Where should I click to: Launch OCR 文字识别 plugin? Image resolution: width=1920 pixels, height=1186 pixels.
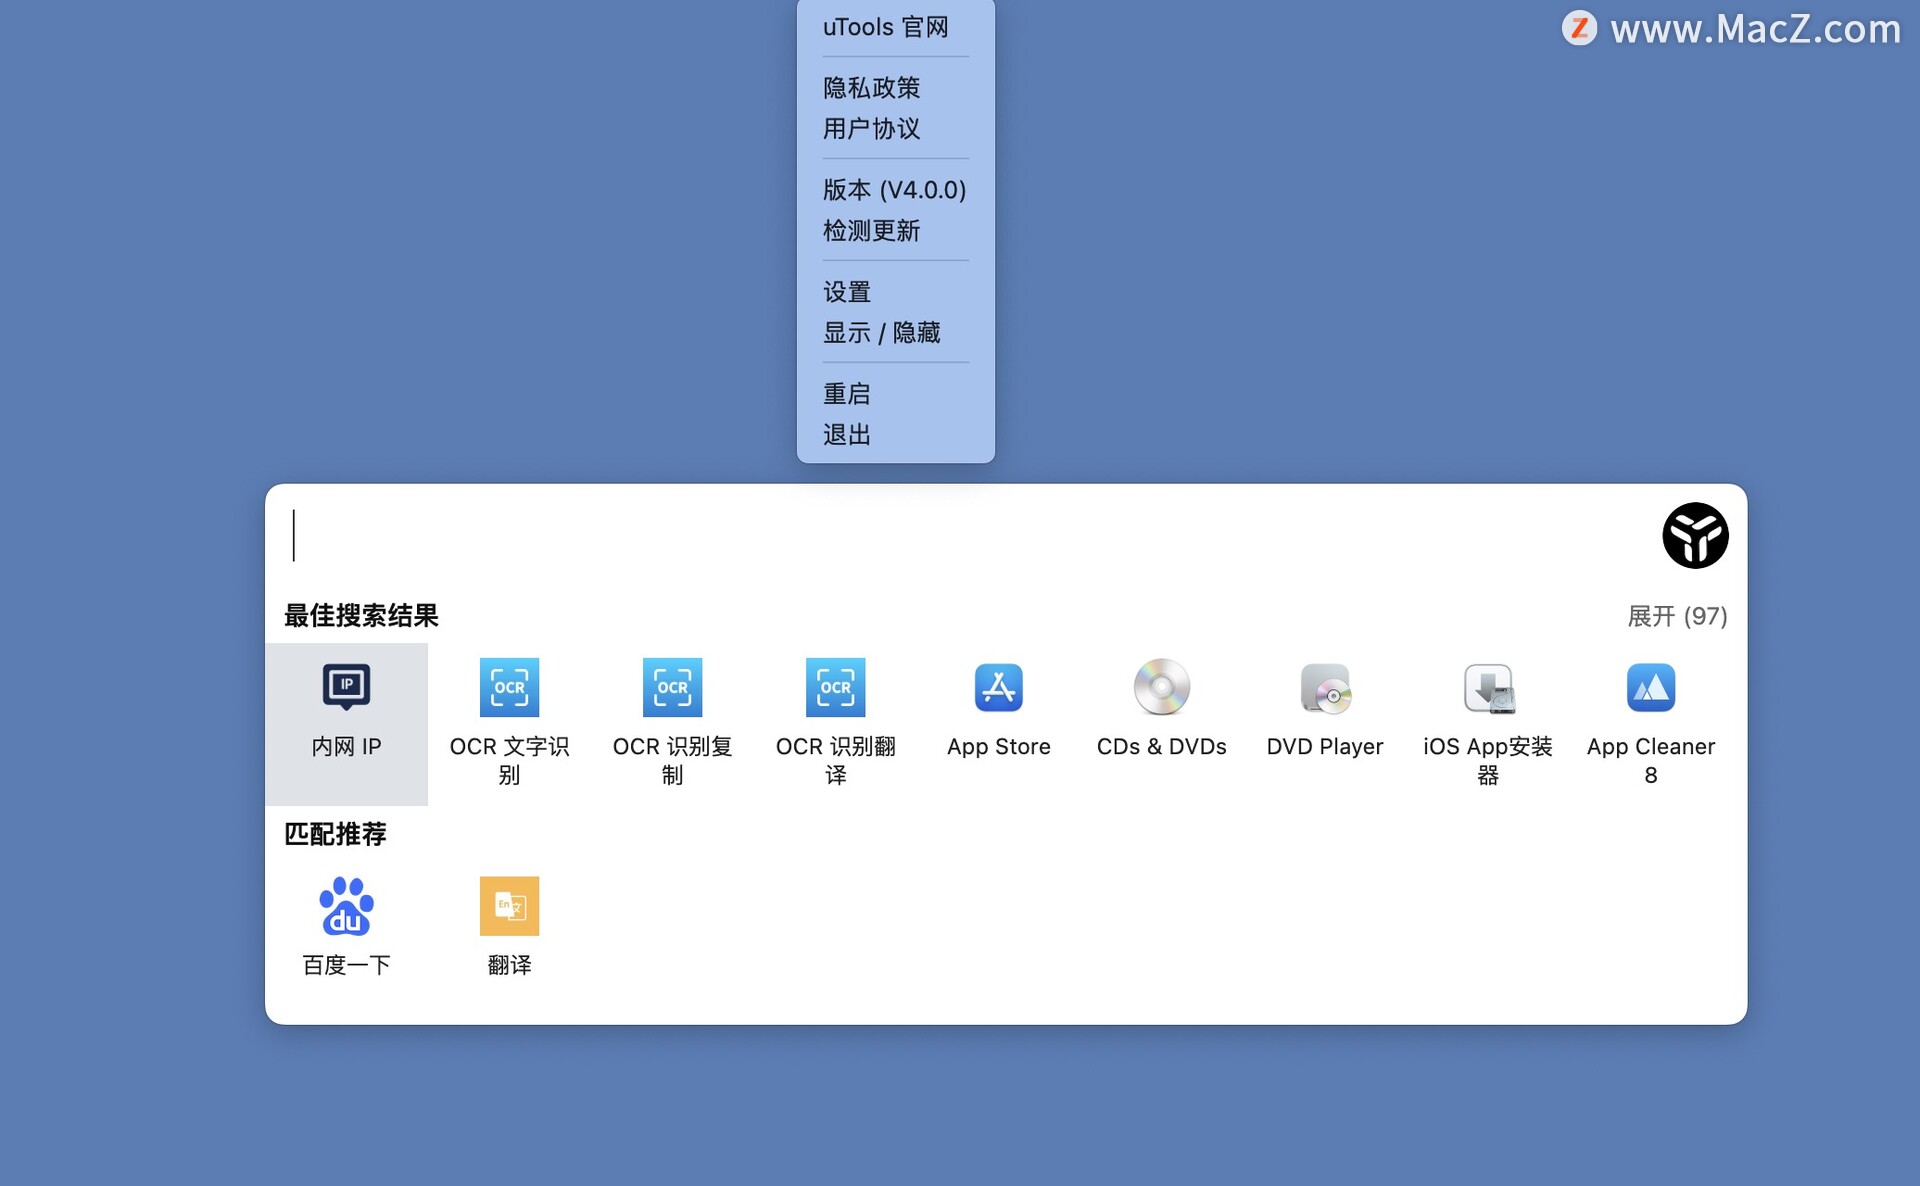pyautogui.click(x=509, y=723)
